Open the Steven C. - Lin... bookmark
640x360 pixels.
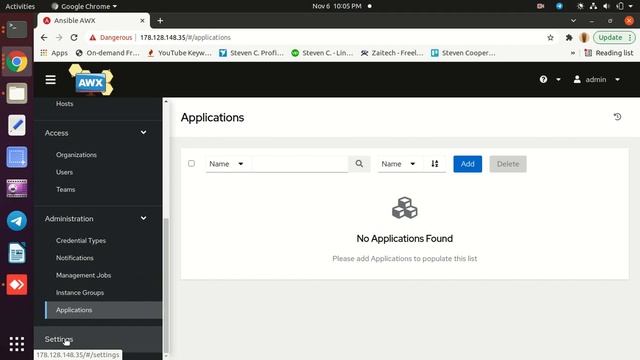[x=322, y=53]
